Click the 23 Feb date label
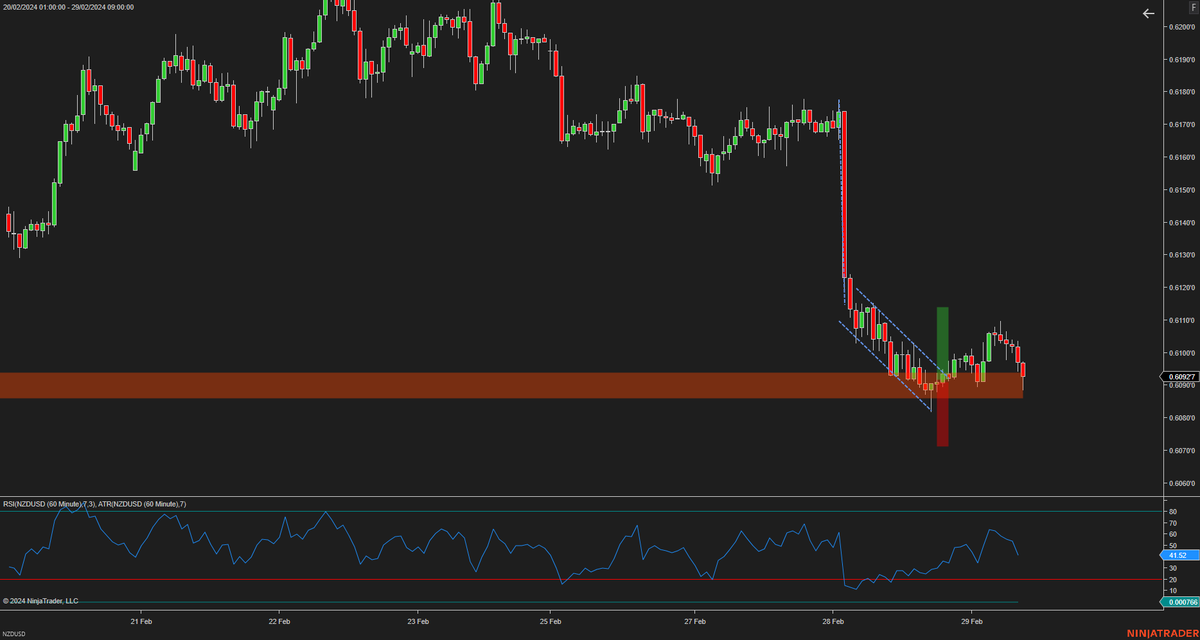 418,620
